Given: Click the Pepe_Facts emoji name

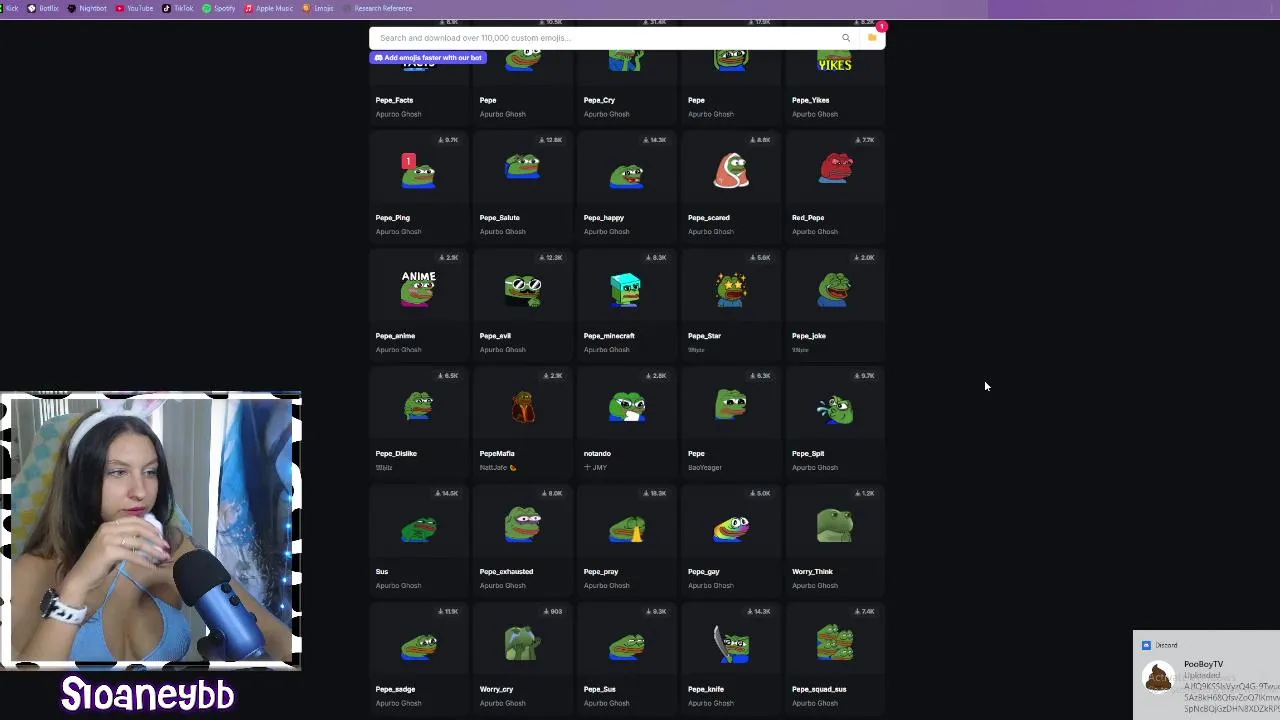Looking at the screenshot, I should point(394,100).
